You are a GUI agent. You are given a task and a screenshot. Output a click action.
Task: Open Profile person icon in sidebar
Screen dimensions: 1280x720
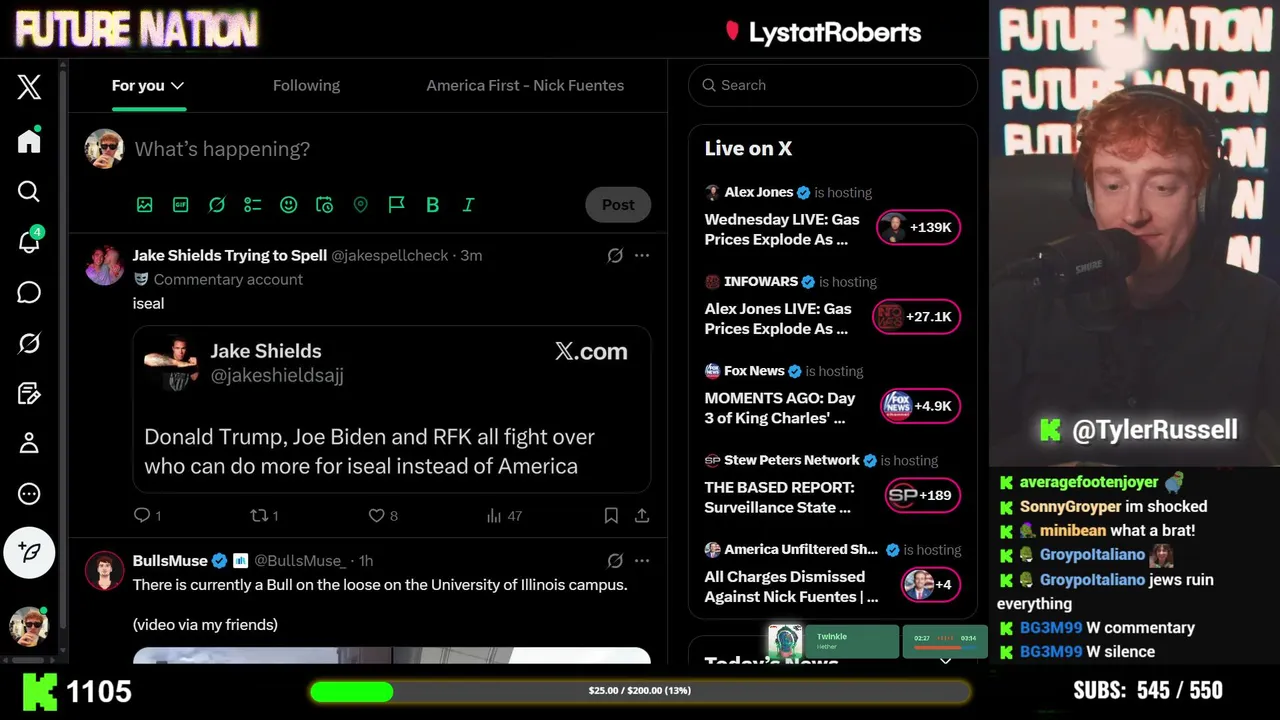click(x=29, y=443)
